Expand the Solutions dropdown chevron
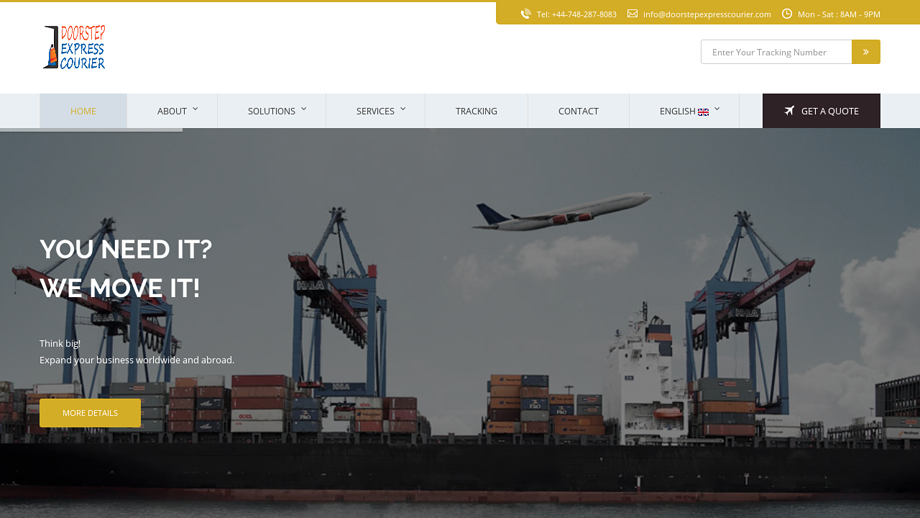Image resolution: width=920 pixels, height=518 pixels. [304, 109]
